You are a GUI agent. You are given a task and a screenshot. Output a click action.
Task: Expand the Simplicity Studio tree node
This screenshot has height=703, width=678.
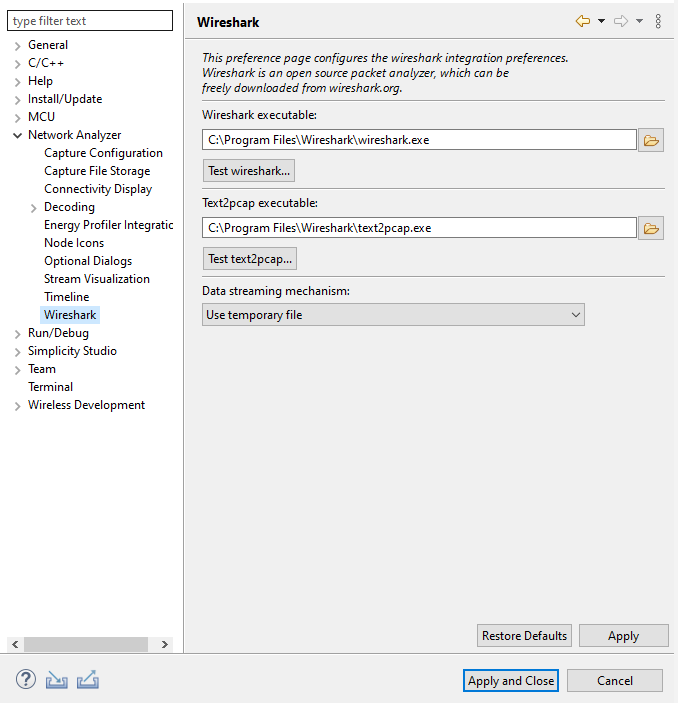17,352
